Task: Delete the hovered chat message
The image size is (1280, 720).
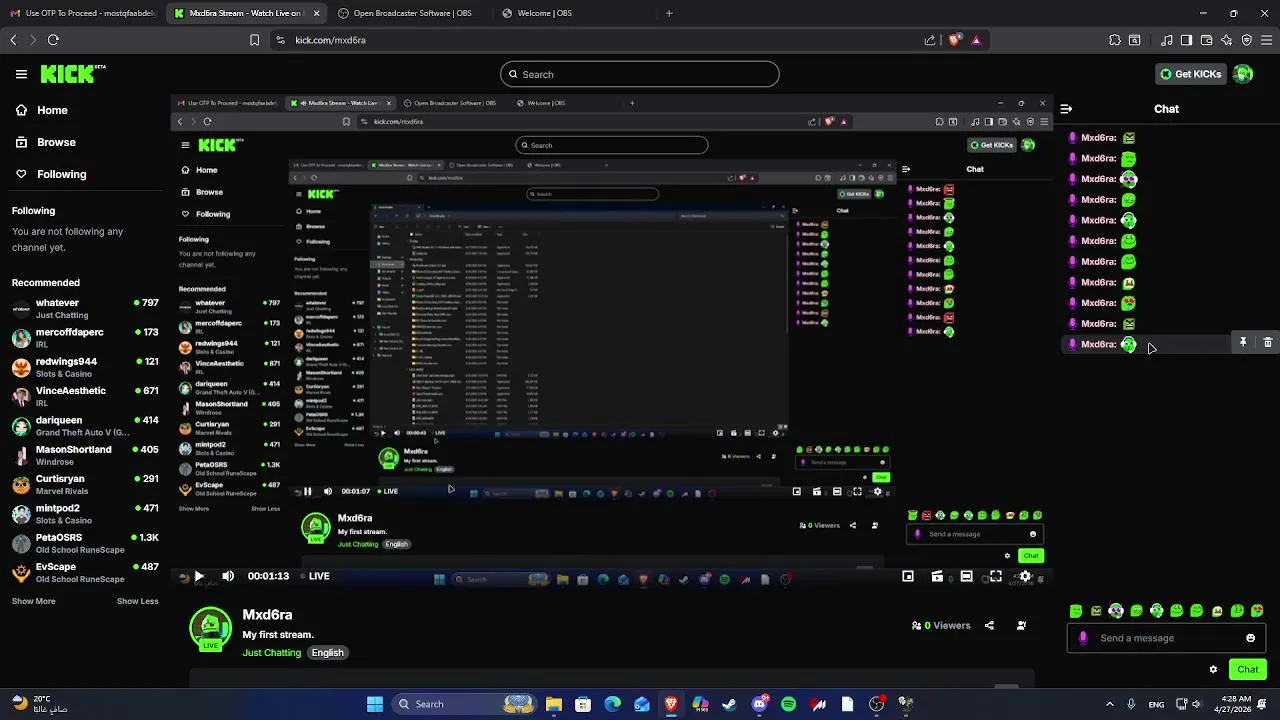Action: point(1268,343)
